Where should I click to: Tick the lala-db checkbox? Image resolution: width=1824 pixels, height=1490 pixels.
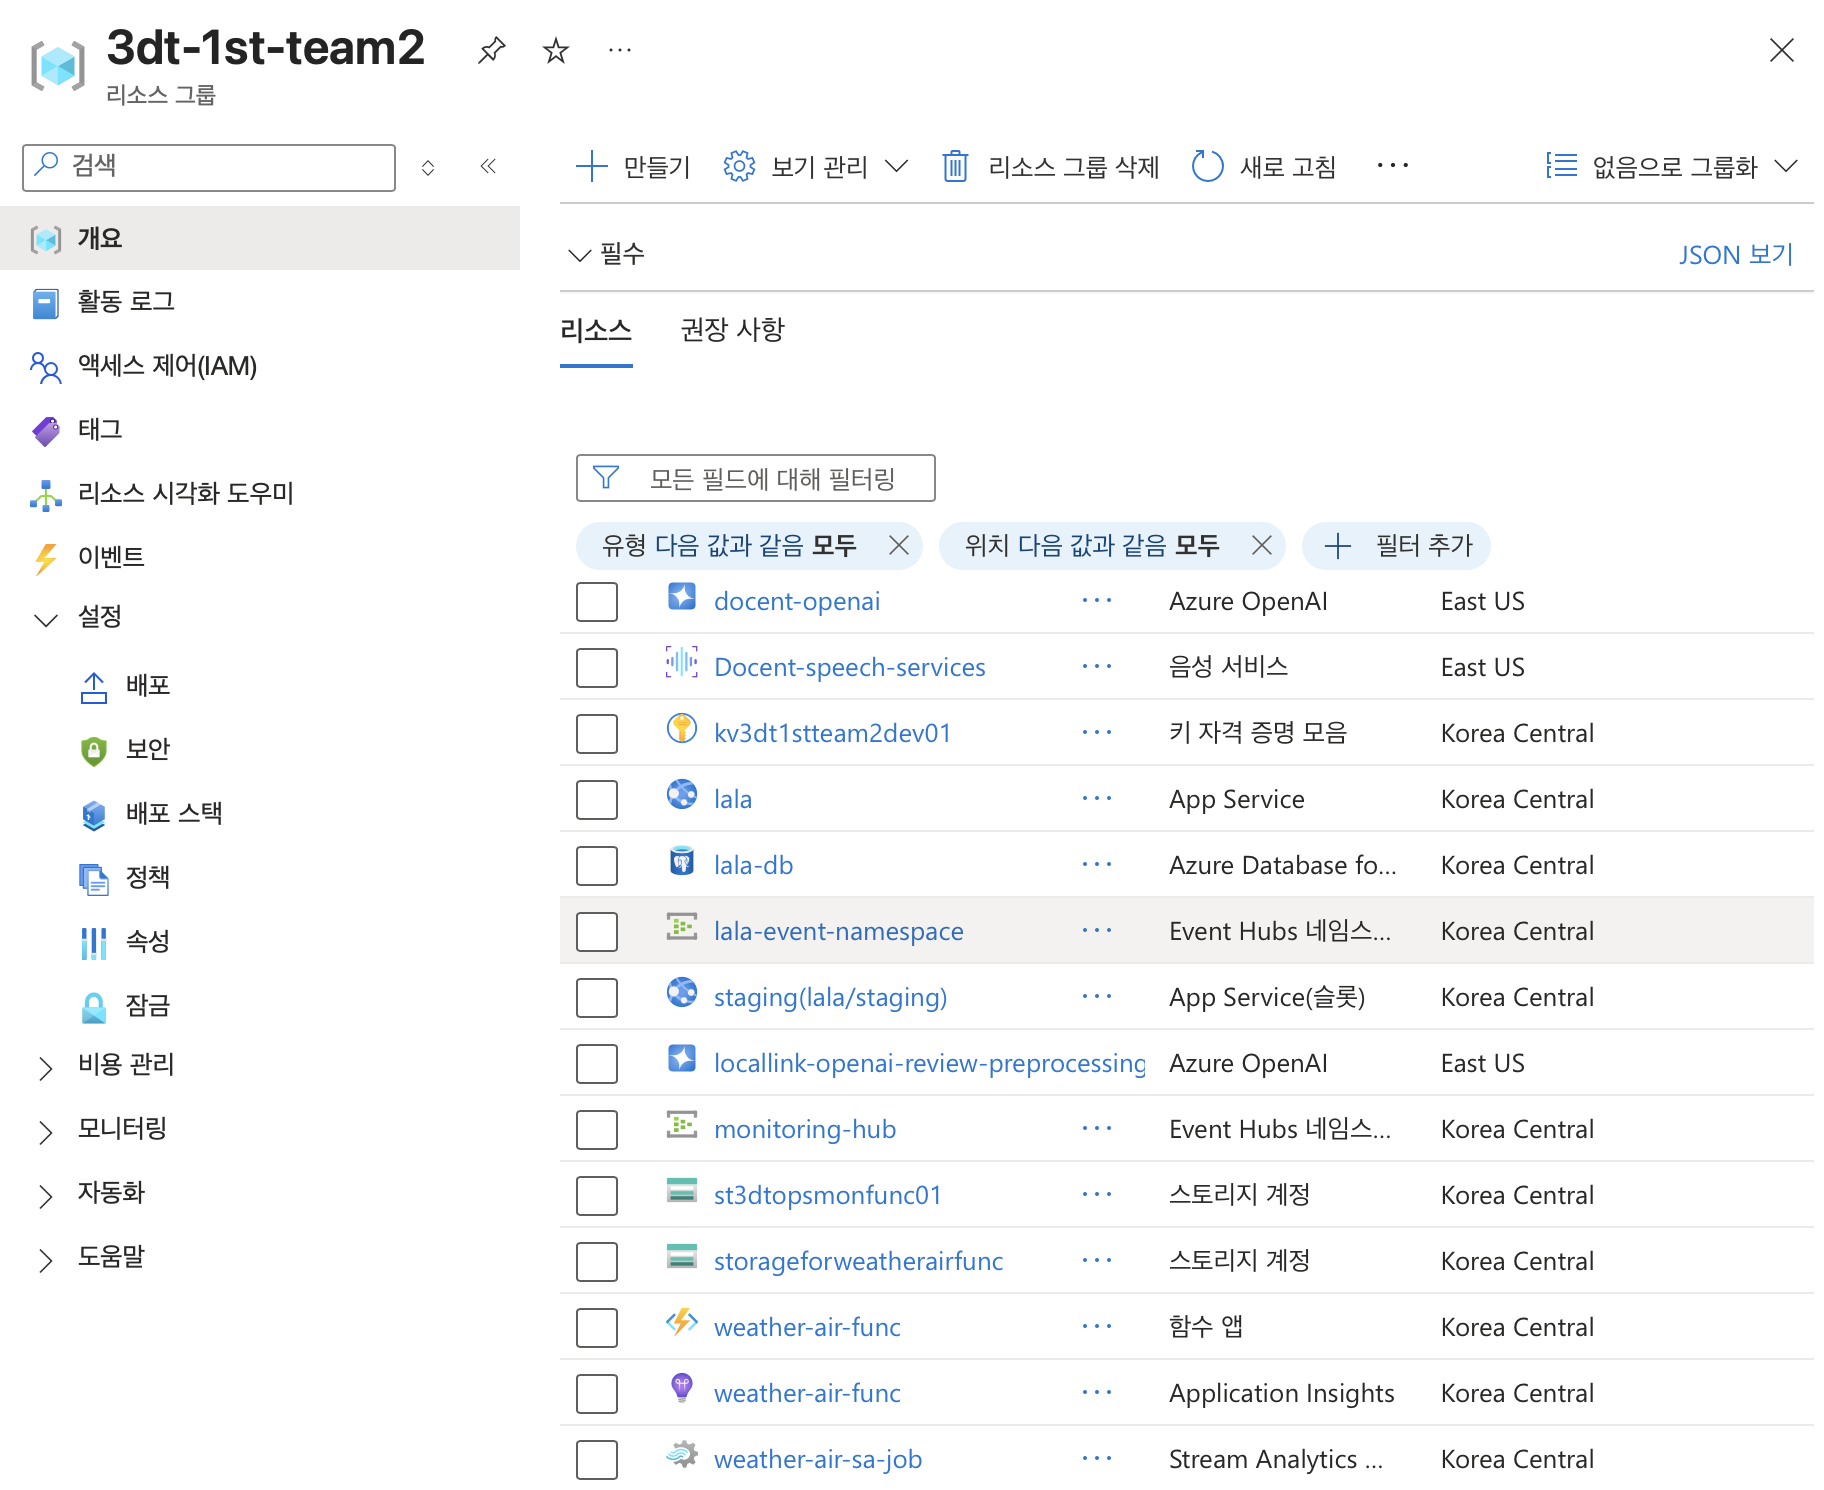pos(597,866)
